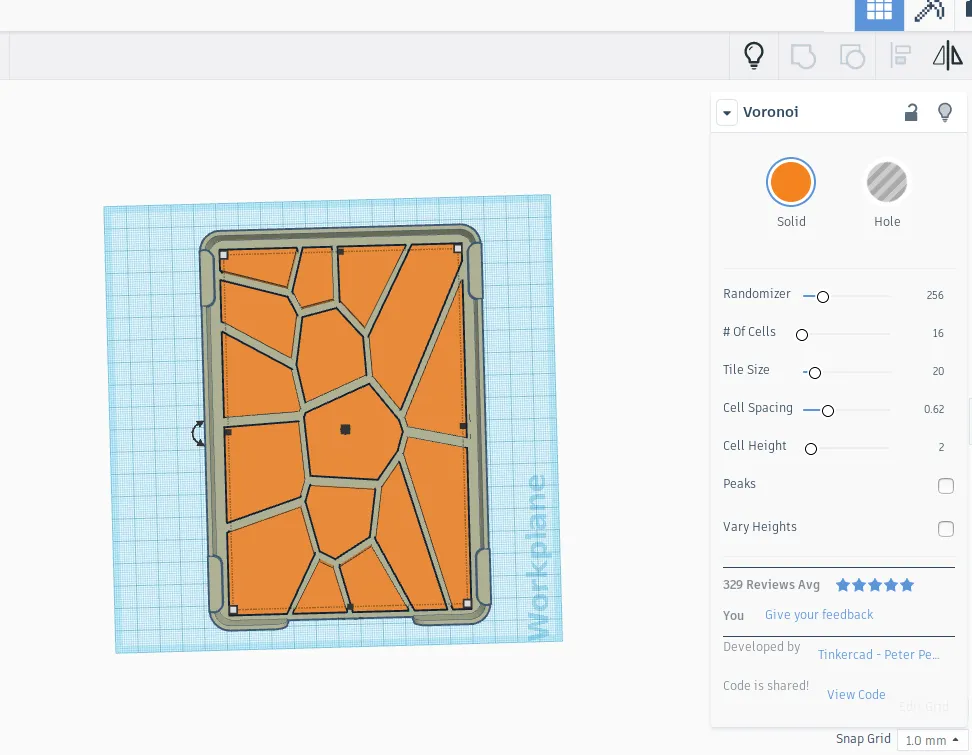Image resolution: width=972 pixels, height=755 pixels.
Task: Hide the selected Voronoi shape
Action: point(945,112)
